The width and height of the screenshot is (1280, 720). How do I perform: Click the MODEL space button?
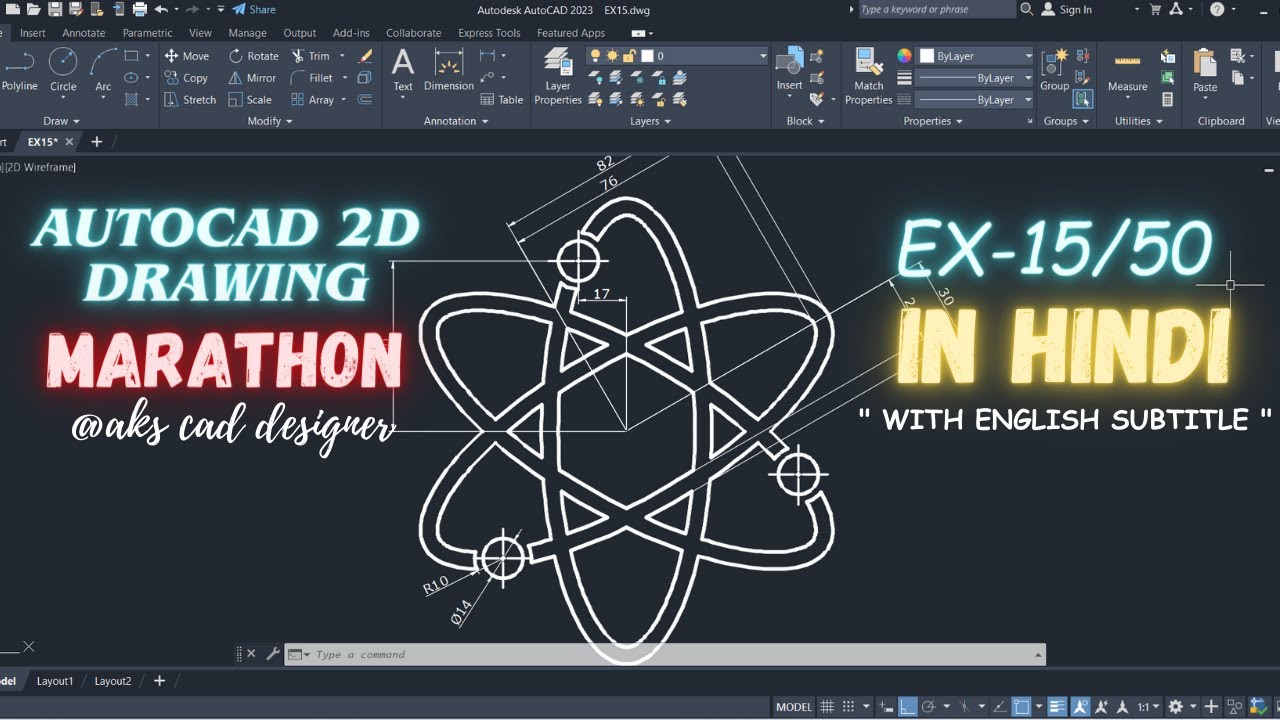click(794, 707)
